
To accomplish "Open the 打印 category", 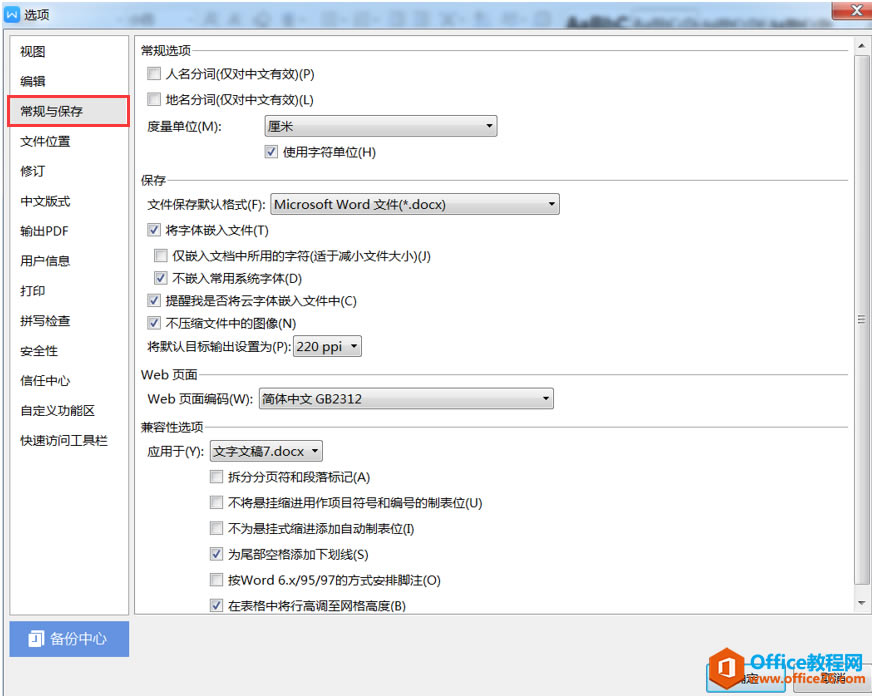I will point(32,291).
